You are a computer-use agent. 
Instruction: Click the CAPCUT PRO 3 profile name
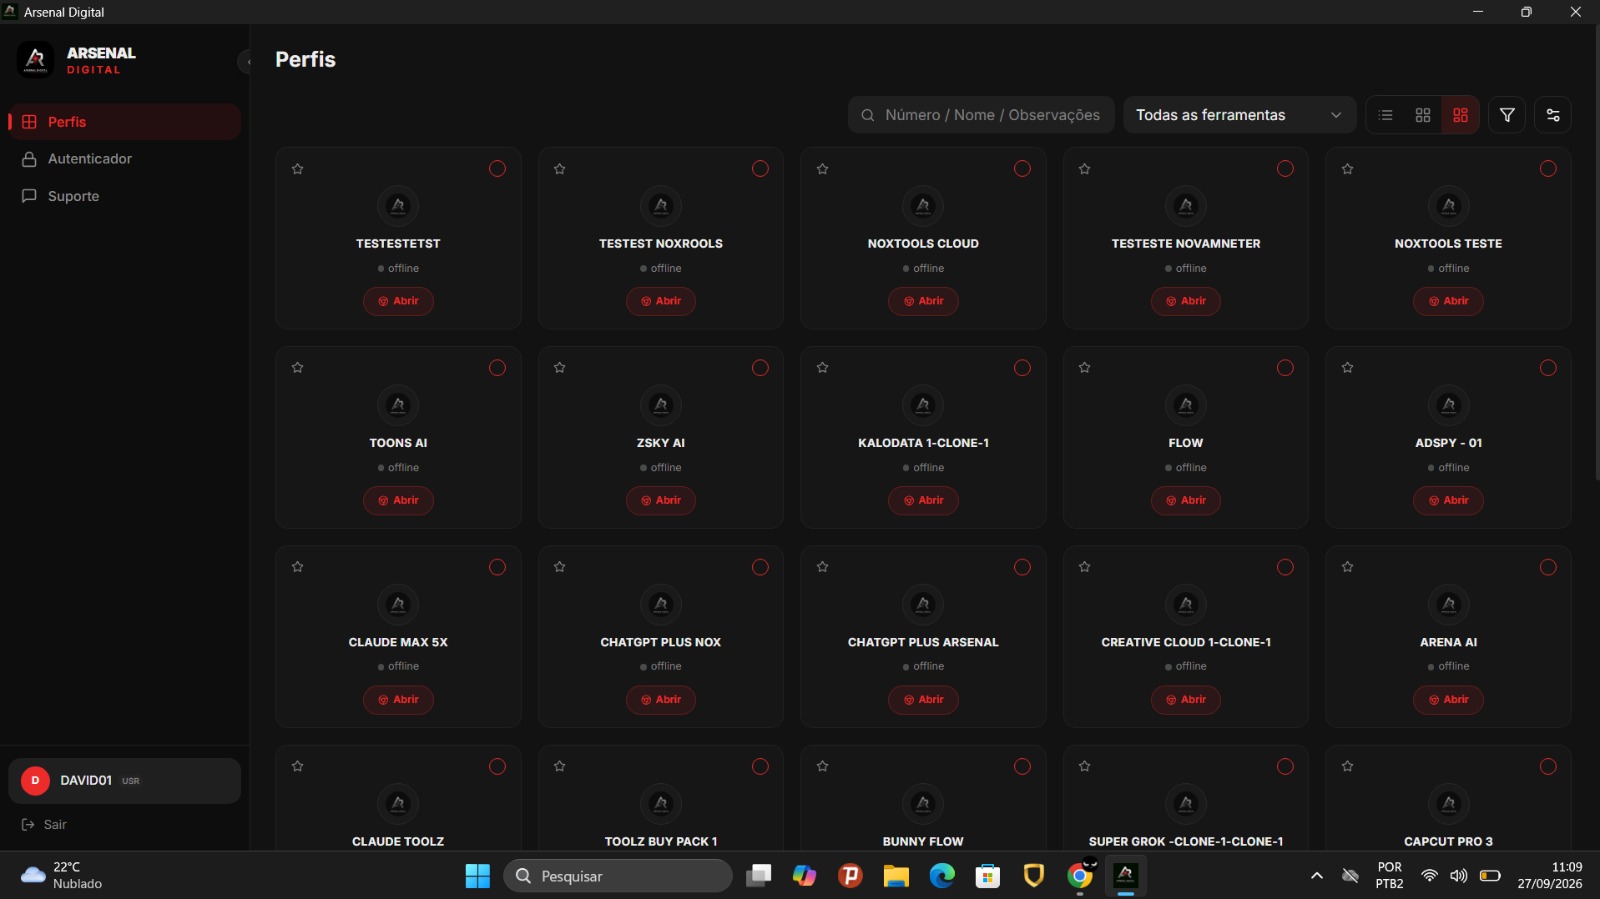1448,842
